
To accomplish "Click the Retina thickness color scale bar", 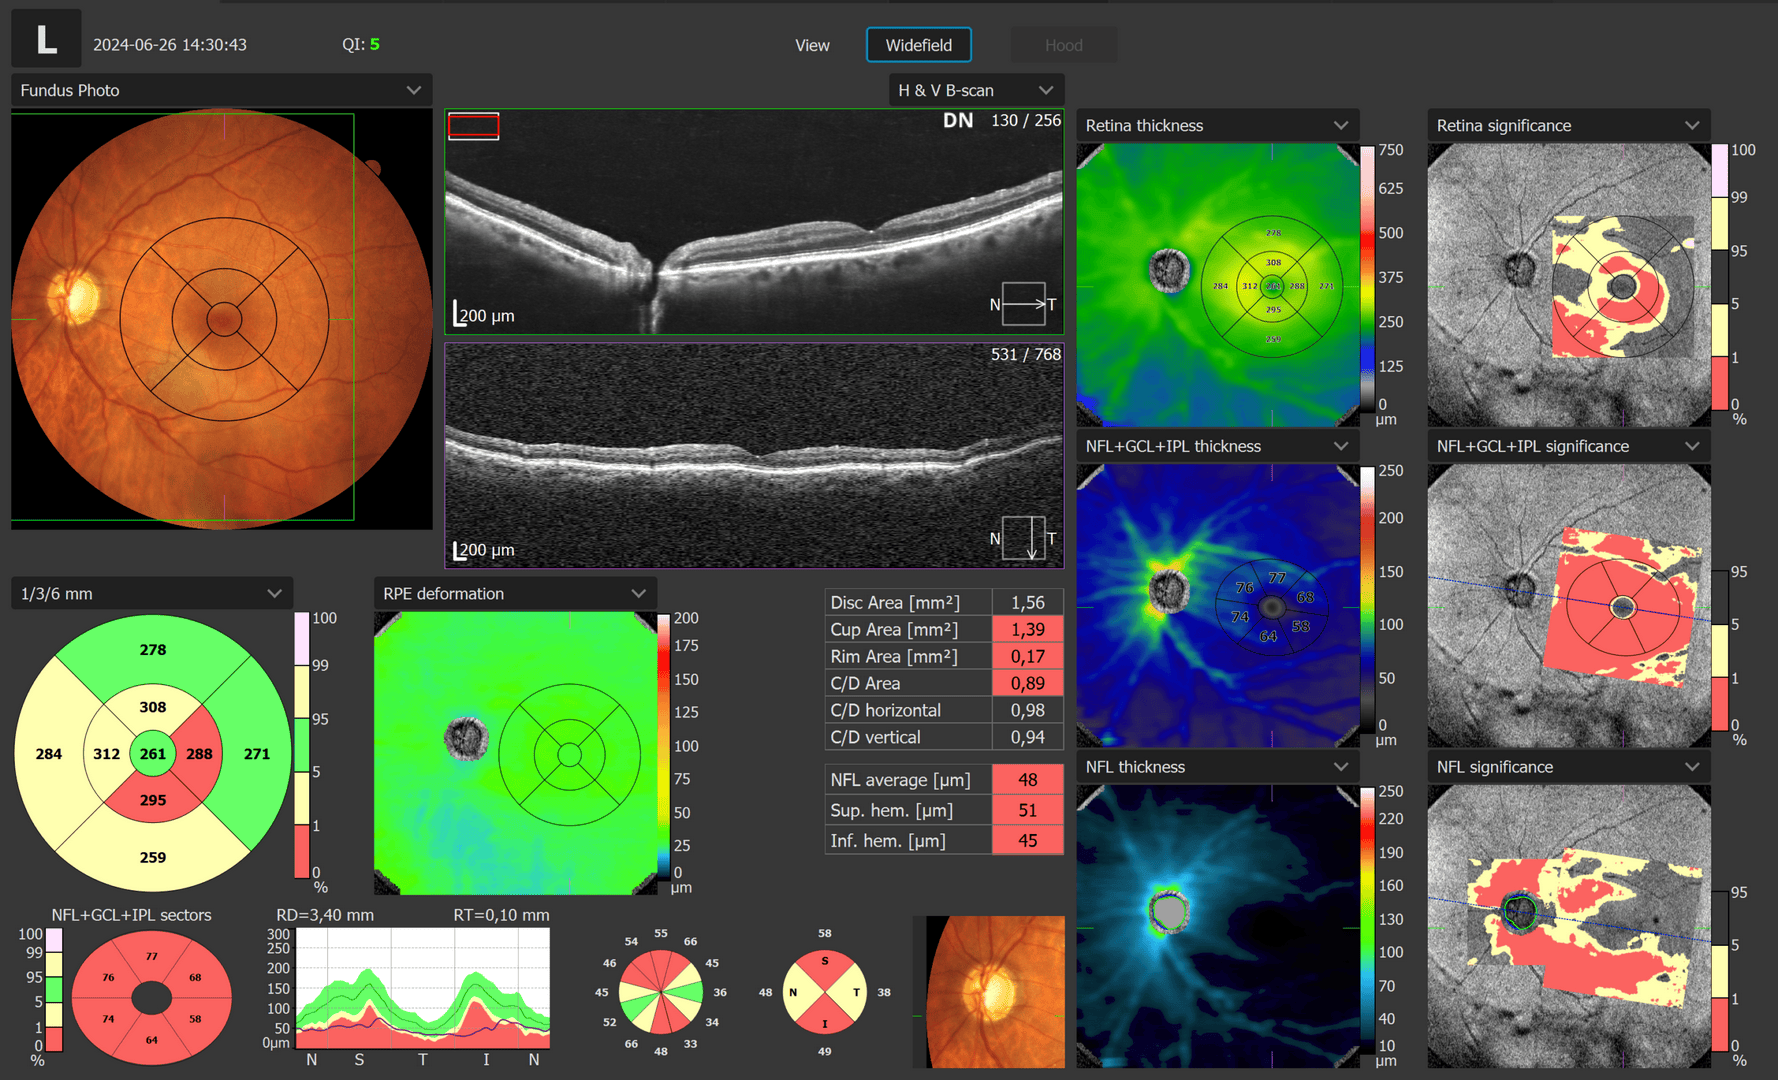I will click(1367, 277).
